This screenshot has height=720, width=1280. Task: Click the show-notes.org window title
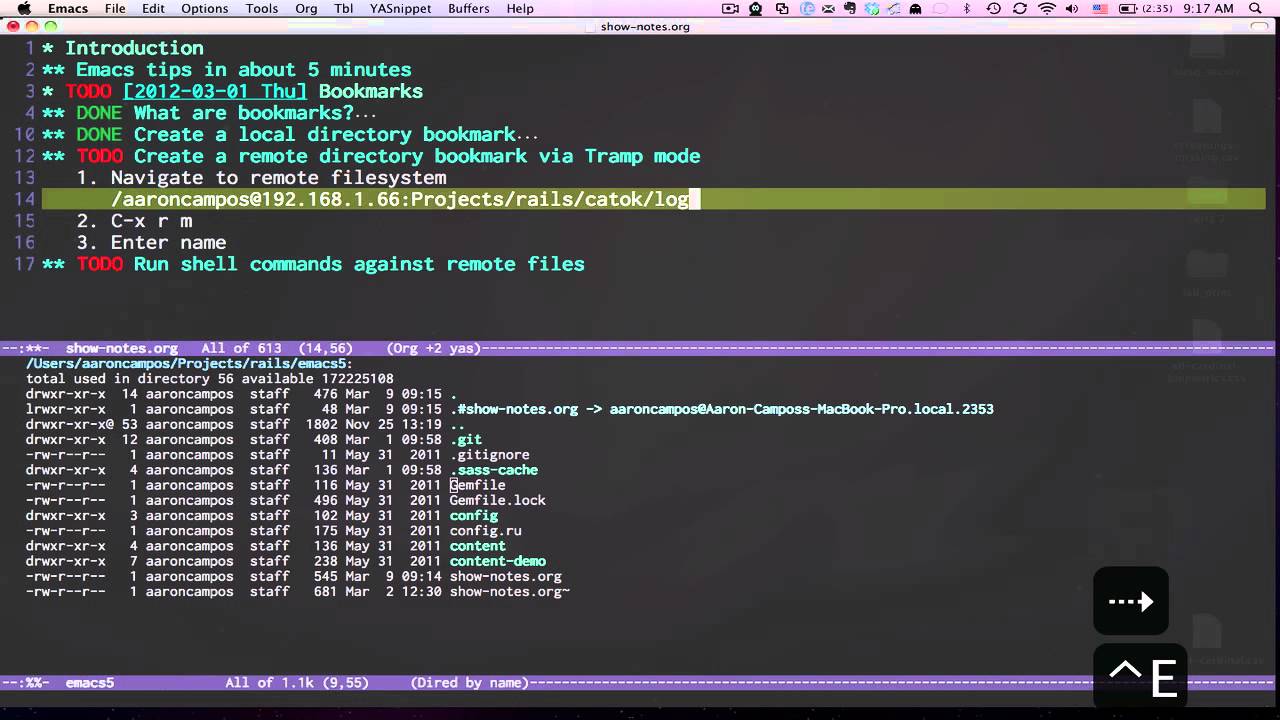(645, 26)
